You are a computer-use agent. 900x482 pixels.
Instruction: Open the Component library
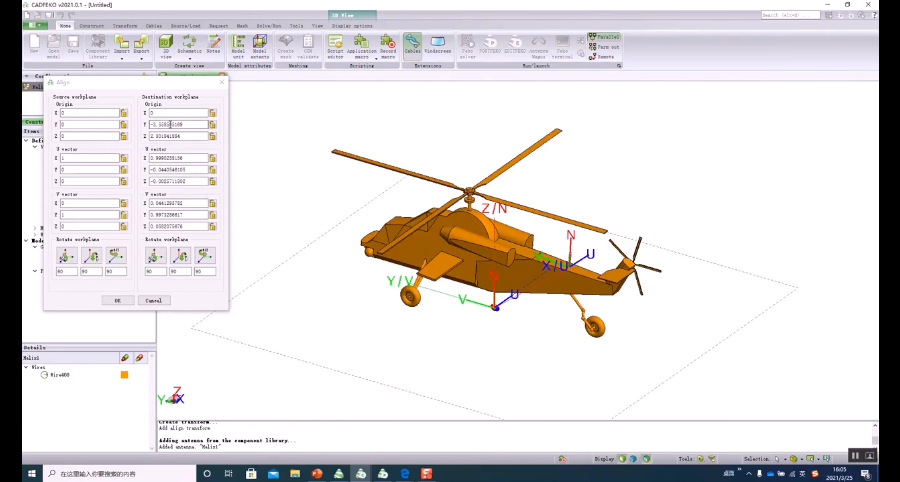coord(98,46)
